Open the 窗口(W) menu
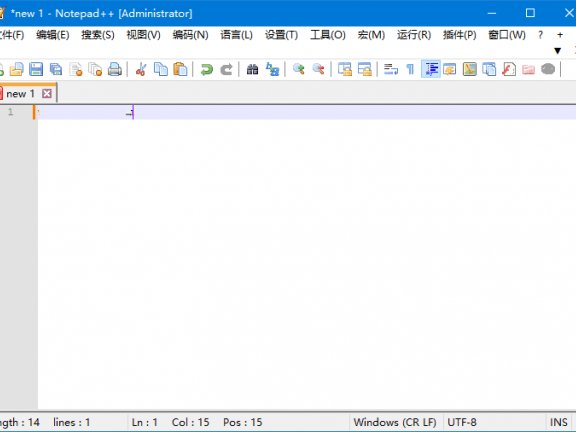Image resolution: width=576 pixels, height=432 pixels. (x=507, y=35)
